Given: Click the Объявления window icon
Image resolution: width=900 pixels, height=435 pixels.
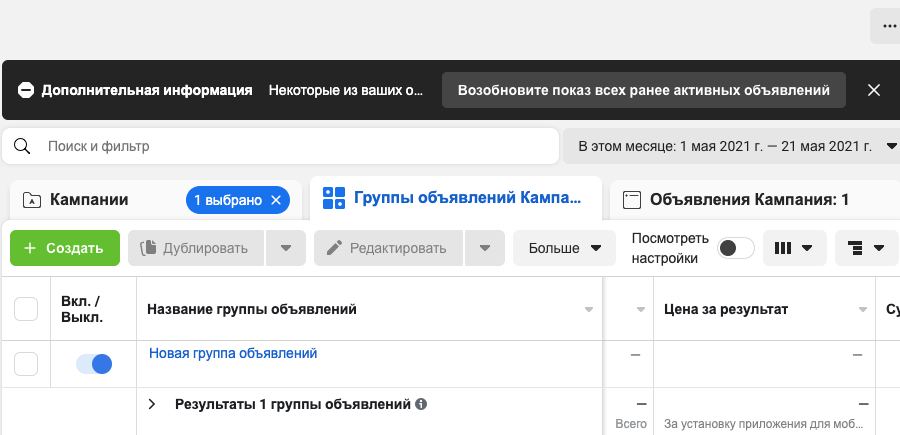Looking at the screenshot, I should pyautogui.click(x=631, y=200).
